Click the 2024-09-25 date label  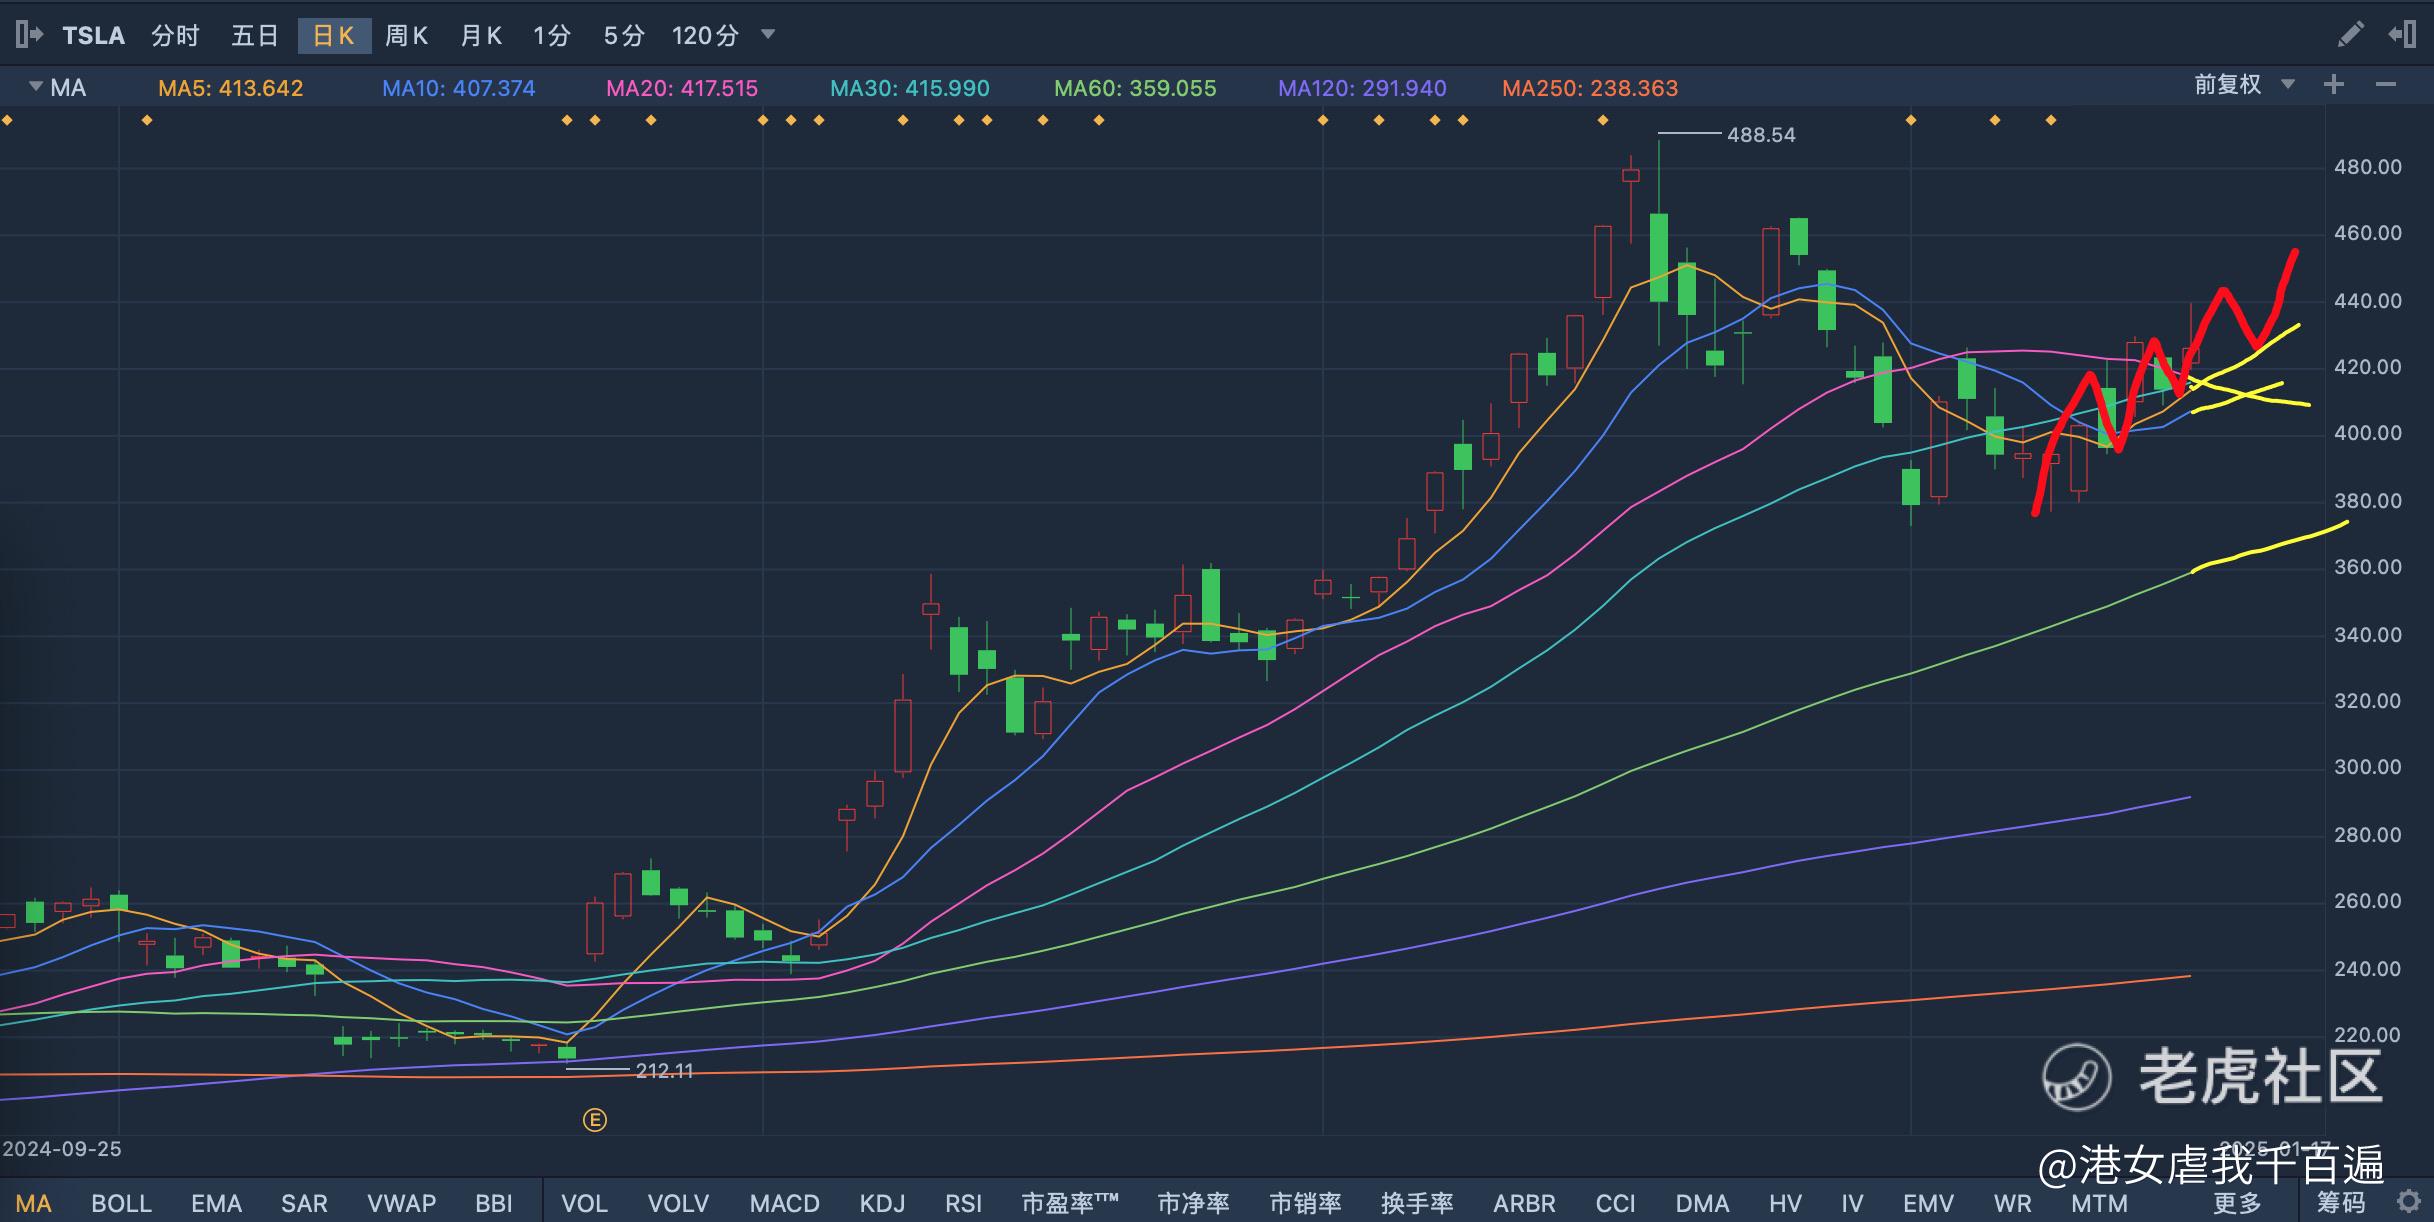tap(62, 1149)
